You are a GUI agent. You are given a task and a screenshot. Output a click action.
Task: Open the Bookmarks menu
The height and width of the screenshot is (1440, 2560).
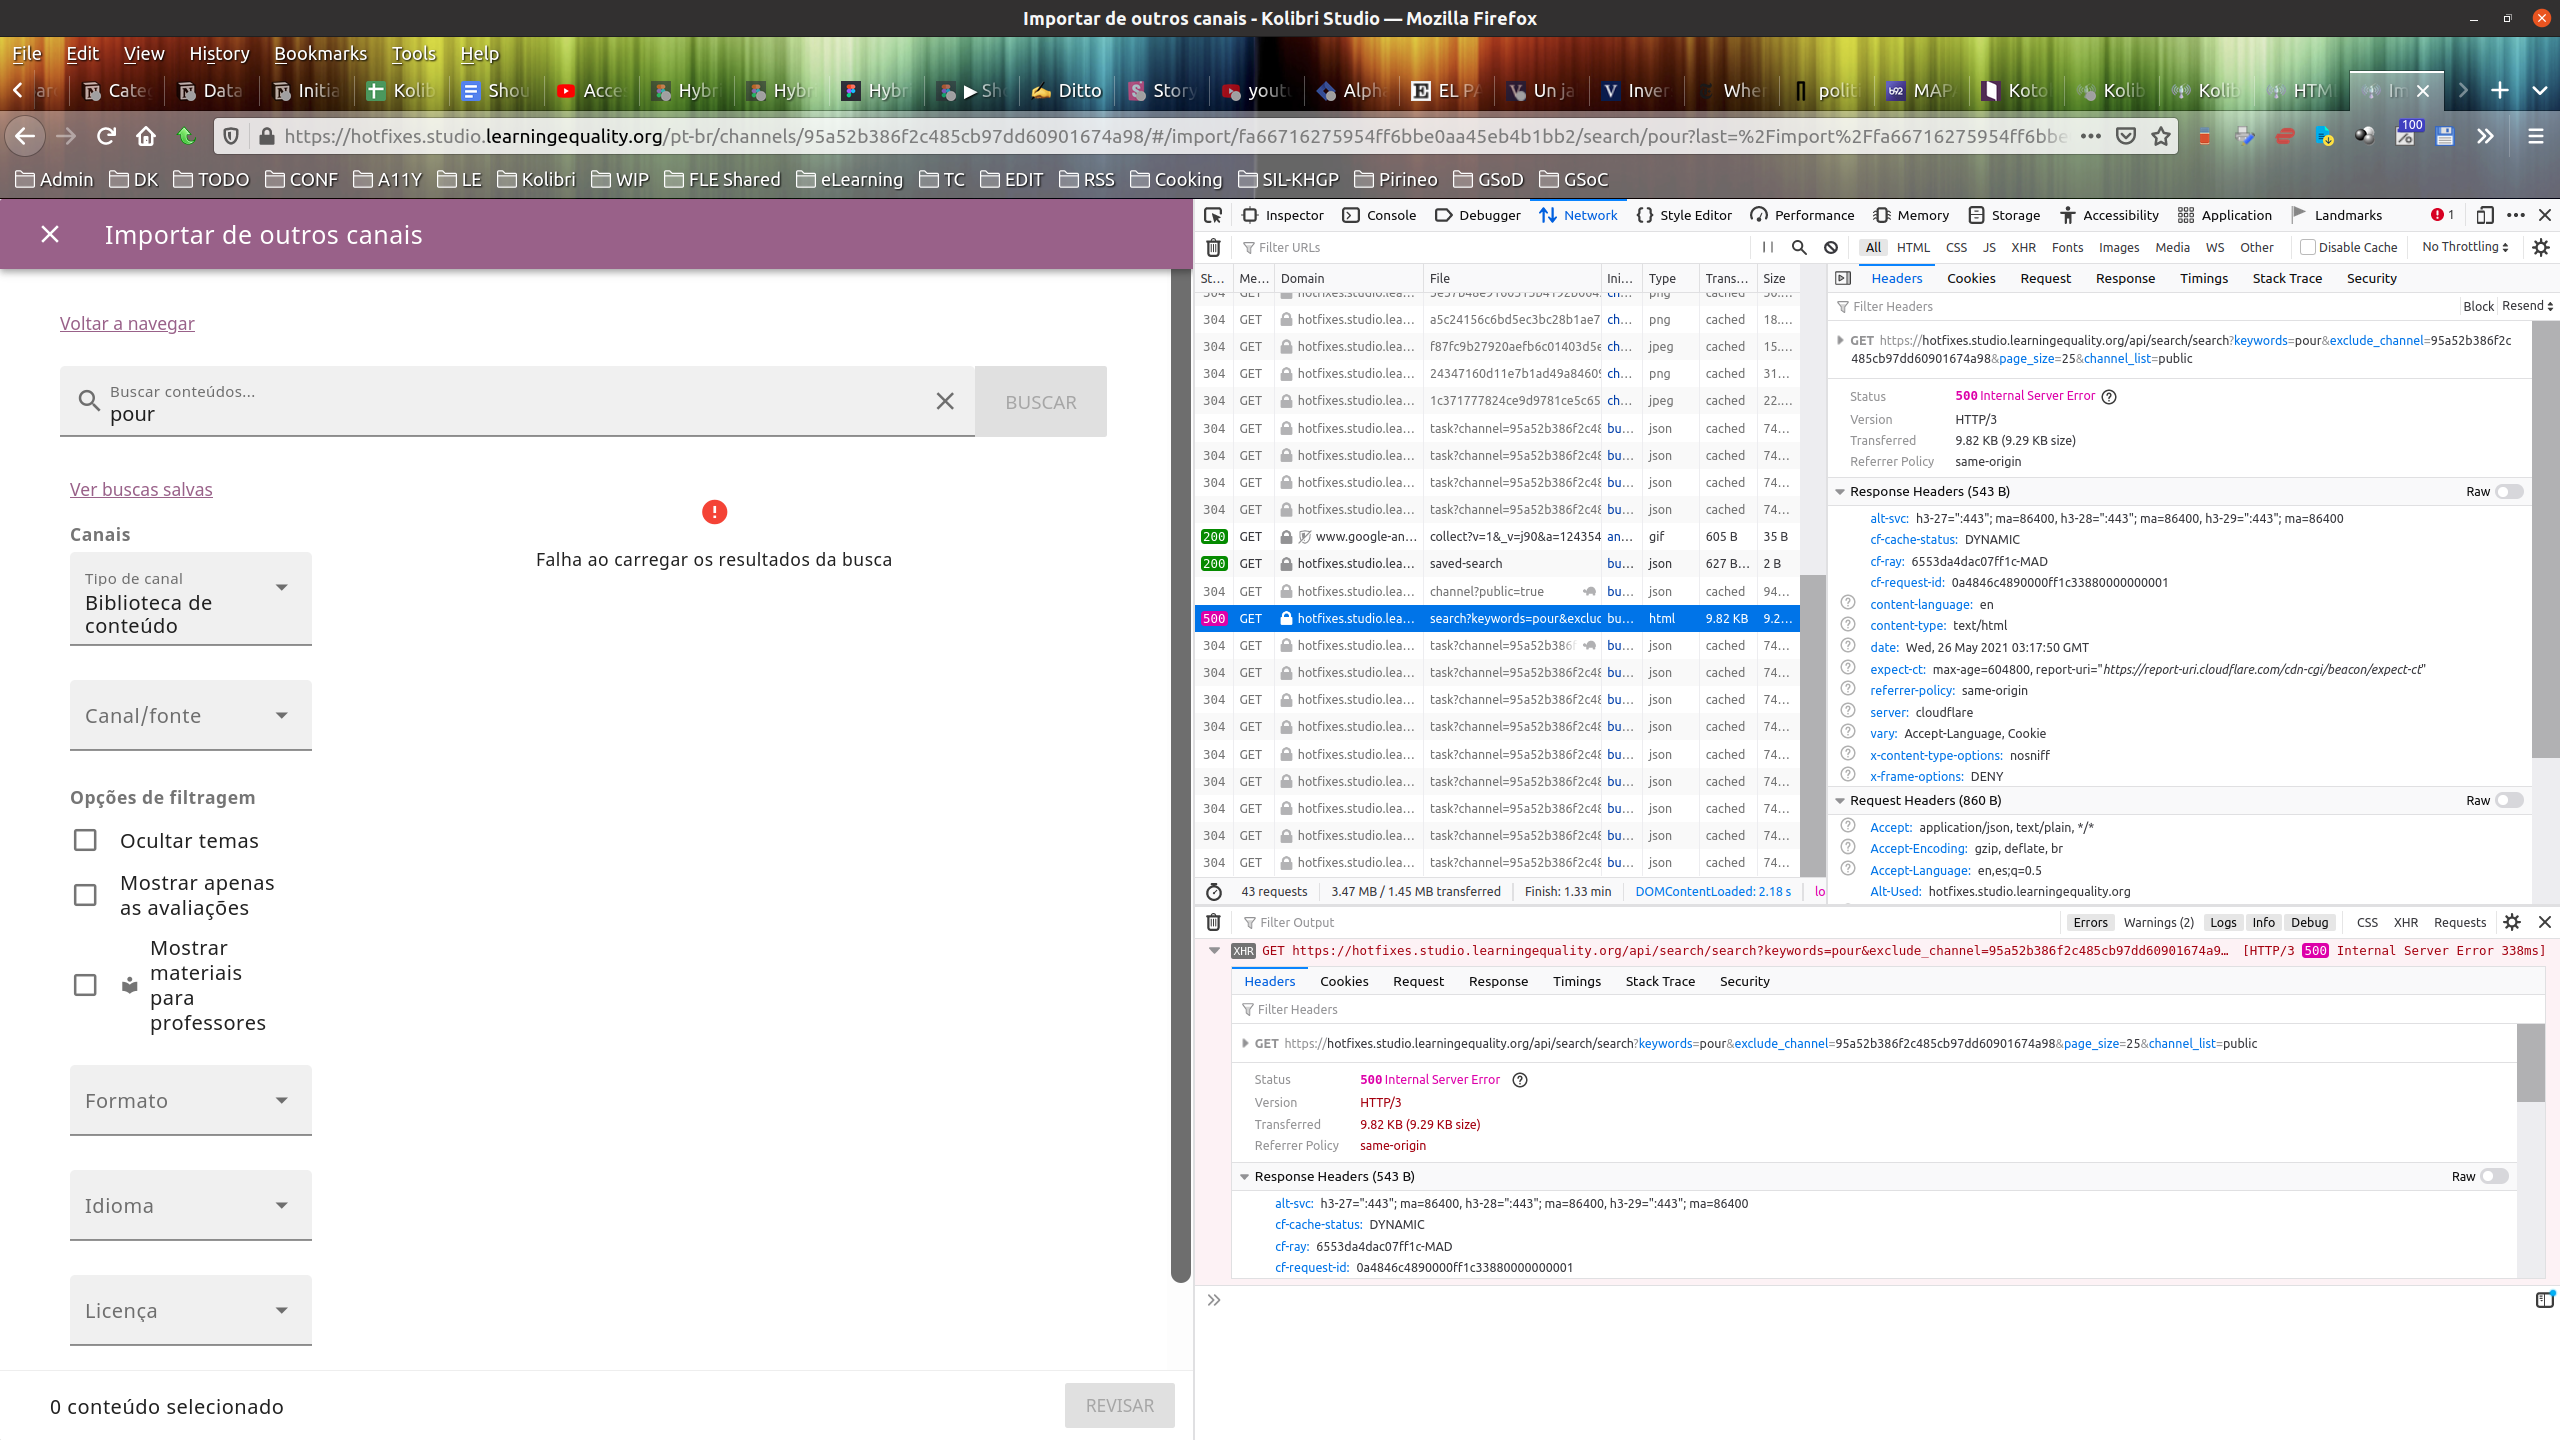click(320, 53)
